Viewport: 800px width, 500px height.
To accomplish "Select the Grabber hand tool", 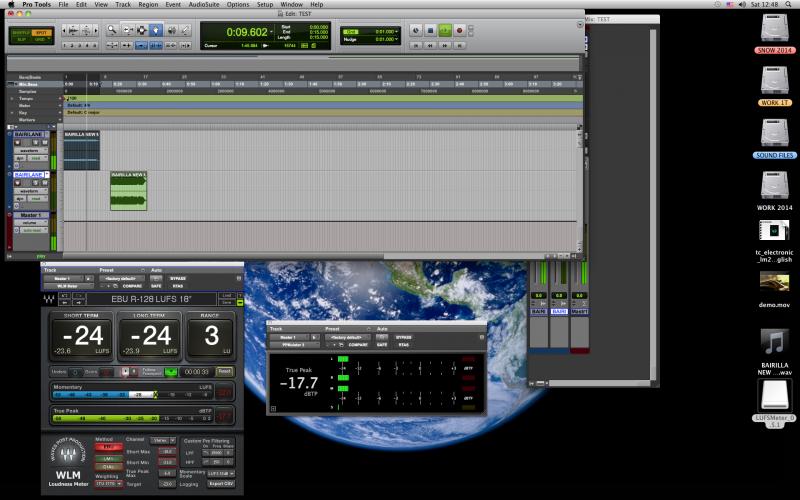I will point(155,30).
